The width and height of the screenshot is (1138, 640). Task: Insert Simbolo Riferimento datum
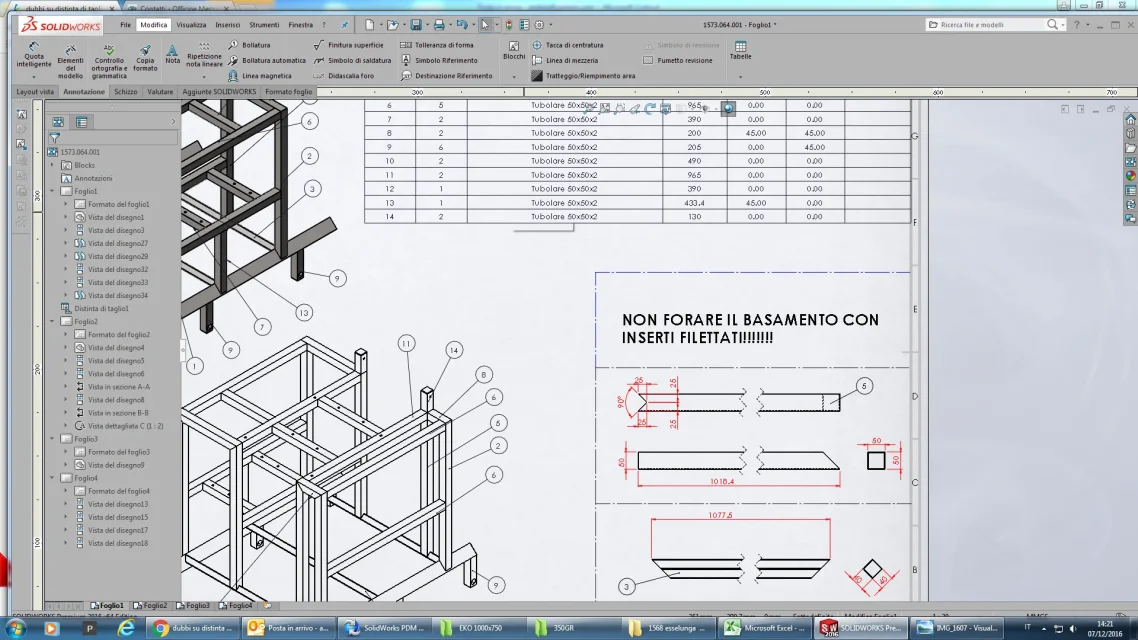coord(439,60)
